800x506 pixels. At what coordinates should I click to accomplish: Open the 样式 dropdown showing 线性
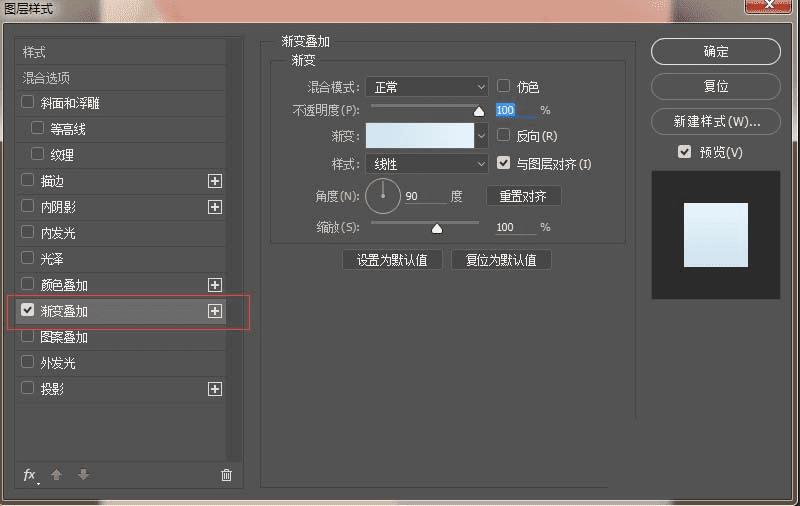point(427,164)
